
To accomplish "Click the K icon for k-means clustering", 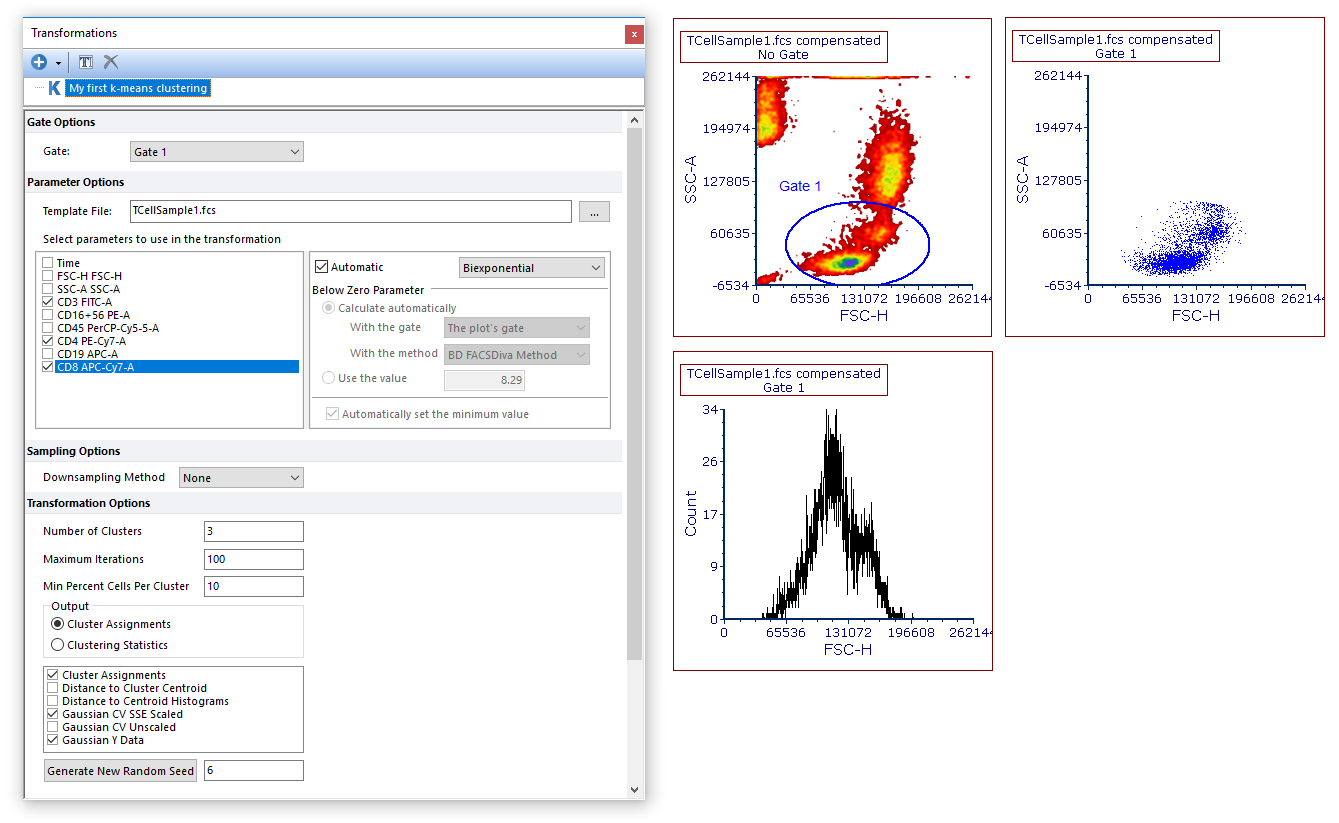I will [54, 88].
